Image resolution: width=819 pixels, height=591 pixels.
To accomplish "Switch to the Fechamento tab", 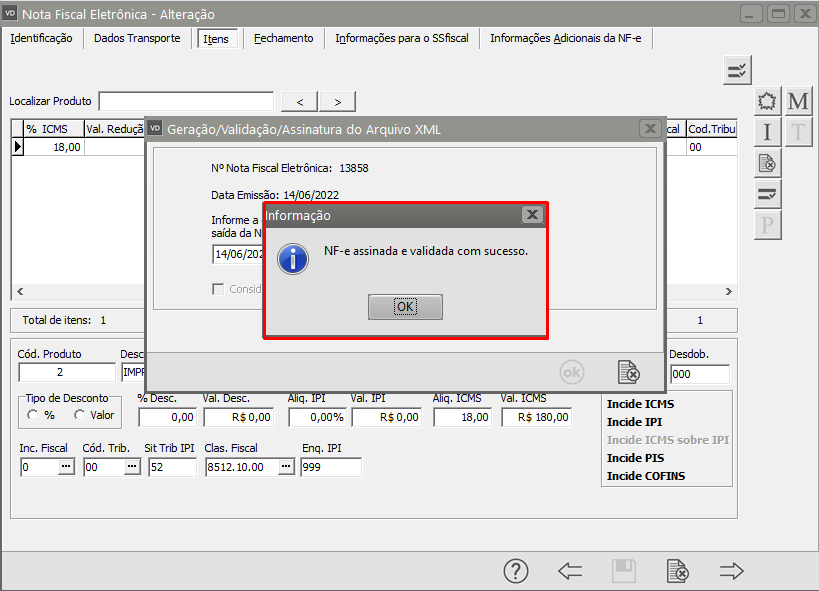I will point(283,39).
